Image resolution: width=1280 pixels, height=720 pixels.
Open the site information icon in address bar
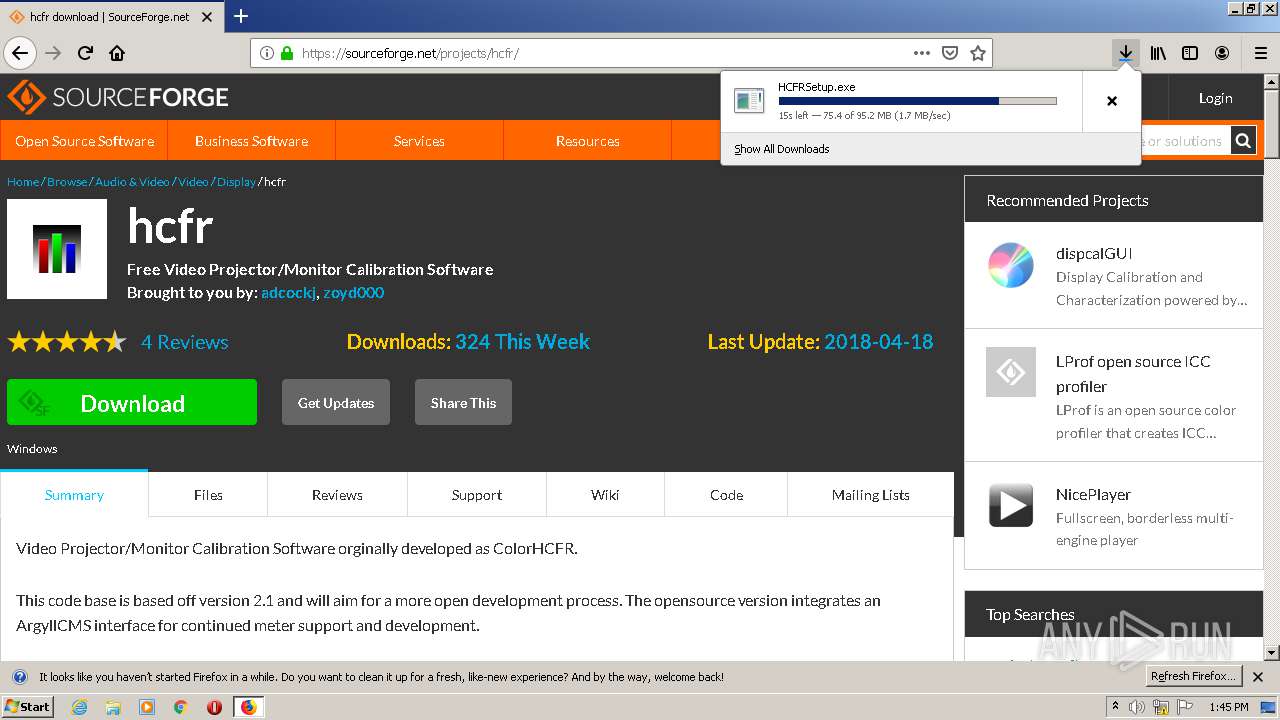[x=266, y=53]
